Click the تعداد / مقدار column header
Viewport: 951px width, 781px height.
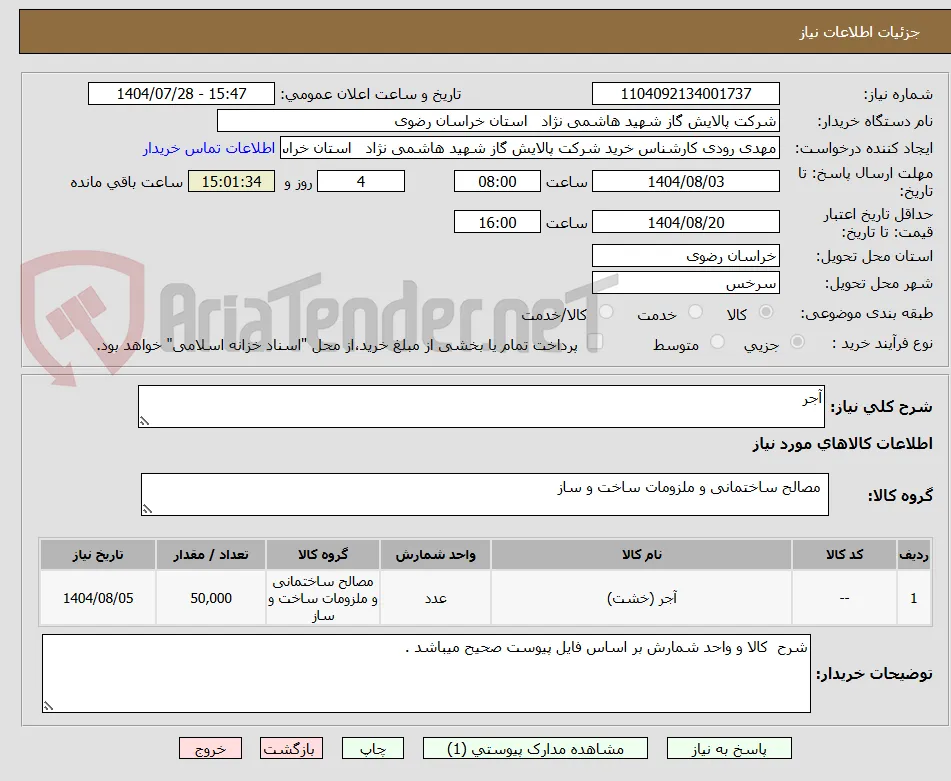point(210,555)
